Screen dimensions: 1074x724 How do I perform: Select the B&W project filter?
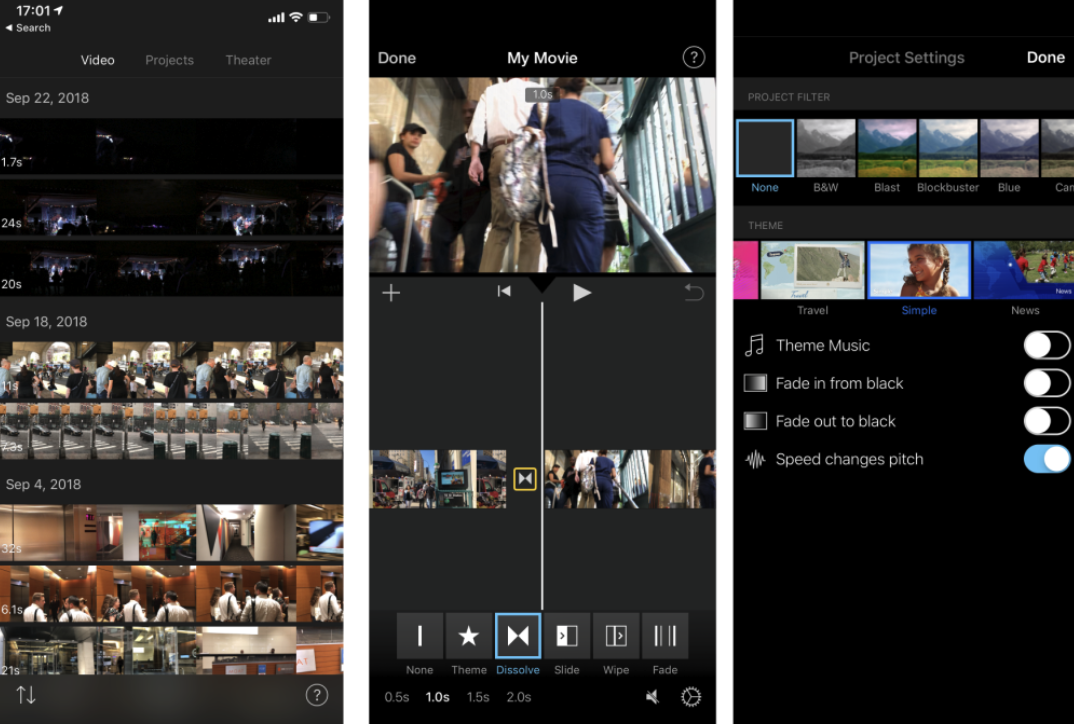825,148
